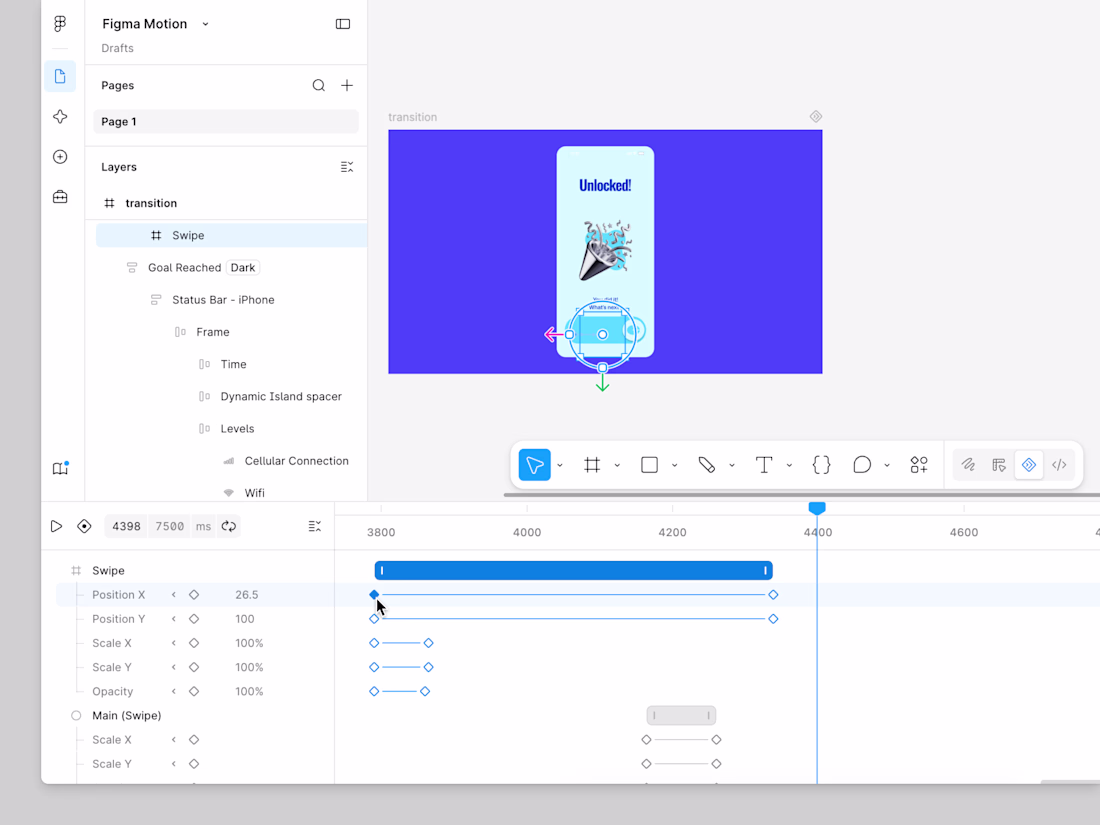Click the timeline playhead handle
1100x825 pixels.
click(817, 507)
